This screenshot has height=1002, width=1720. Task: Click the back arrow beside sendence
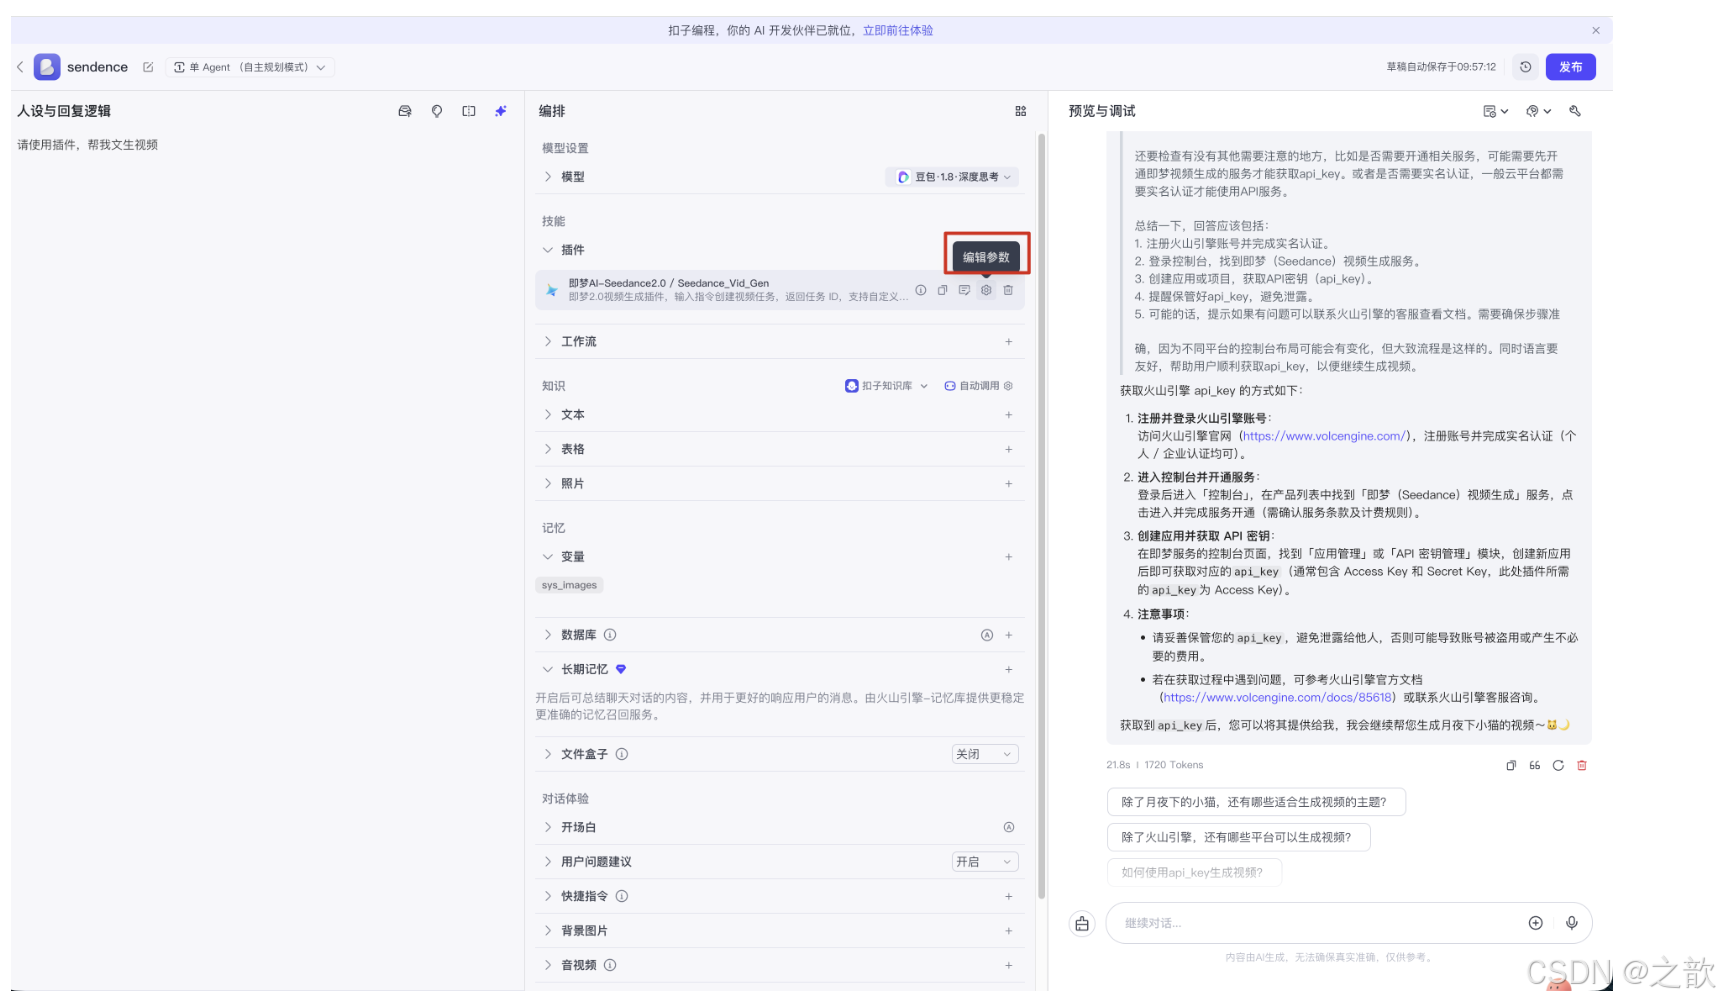pyautogui.click(x=20, y=67)
